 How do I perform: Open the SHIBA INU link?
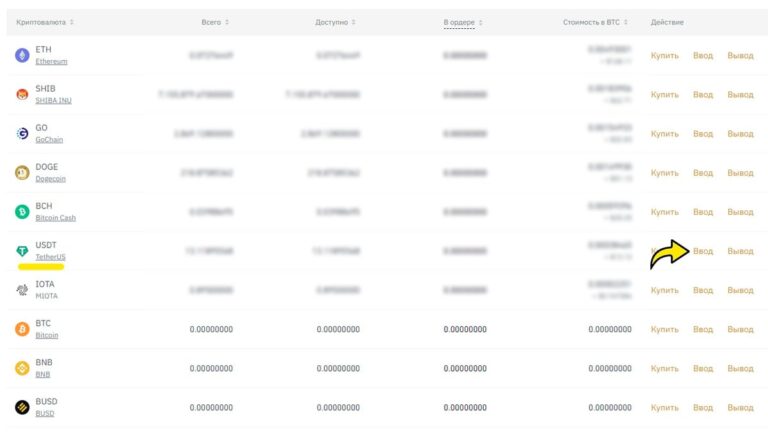[53, 100]
